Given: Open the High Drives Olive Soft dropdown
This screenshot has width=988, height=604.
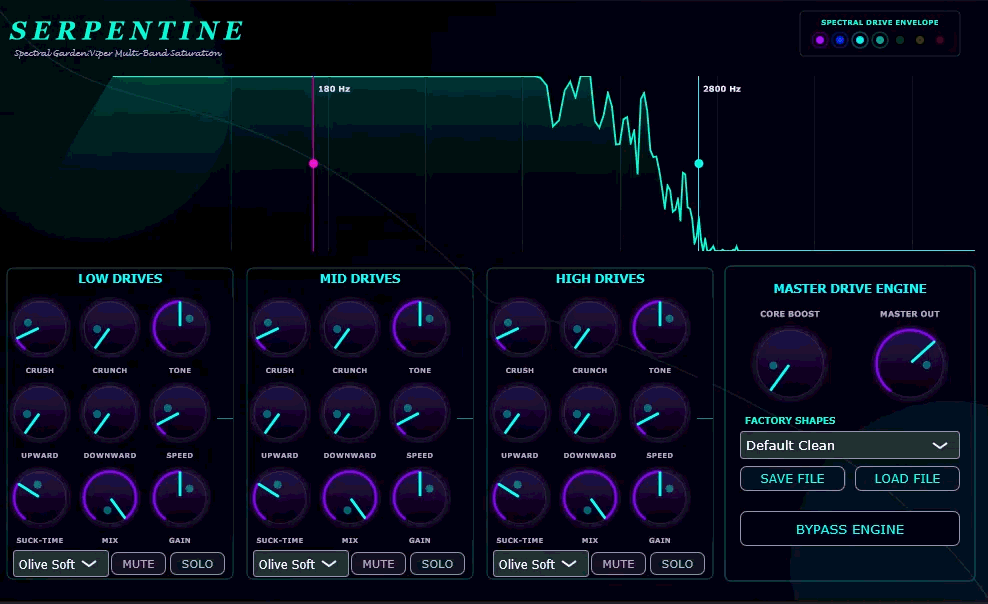Looking at the screenshot, I should point(541,564).
